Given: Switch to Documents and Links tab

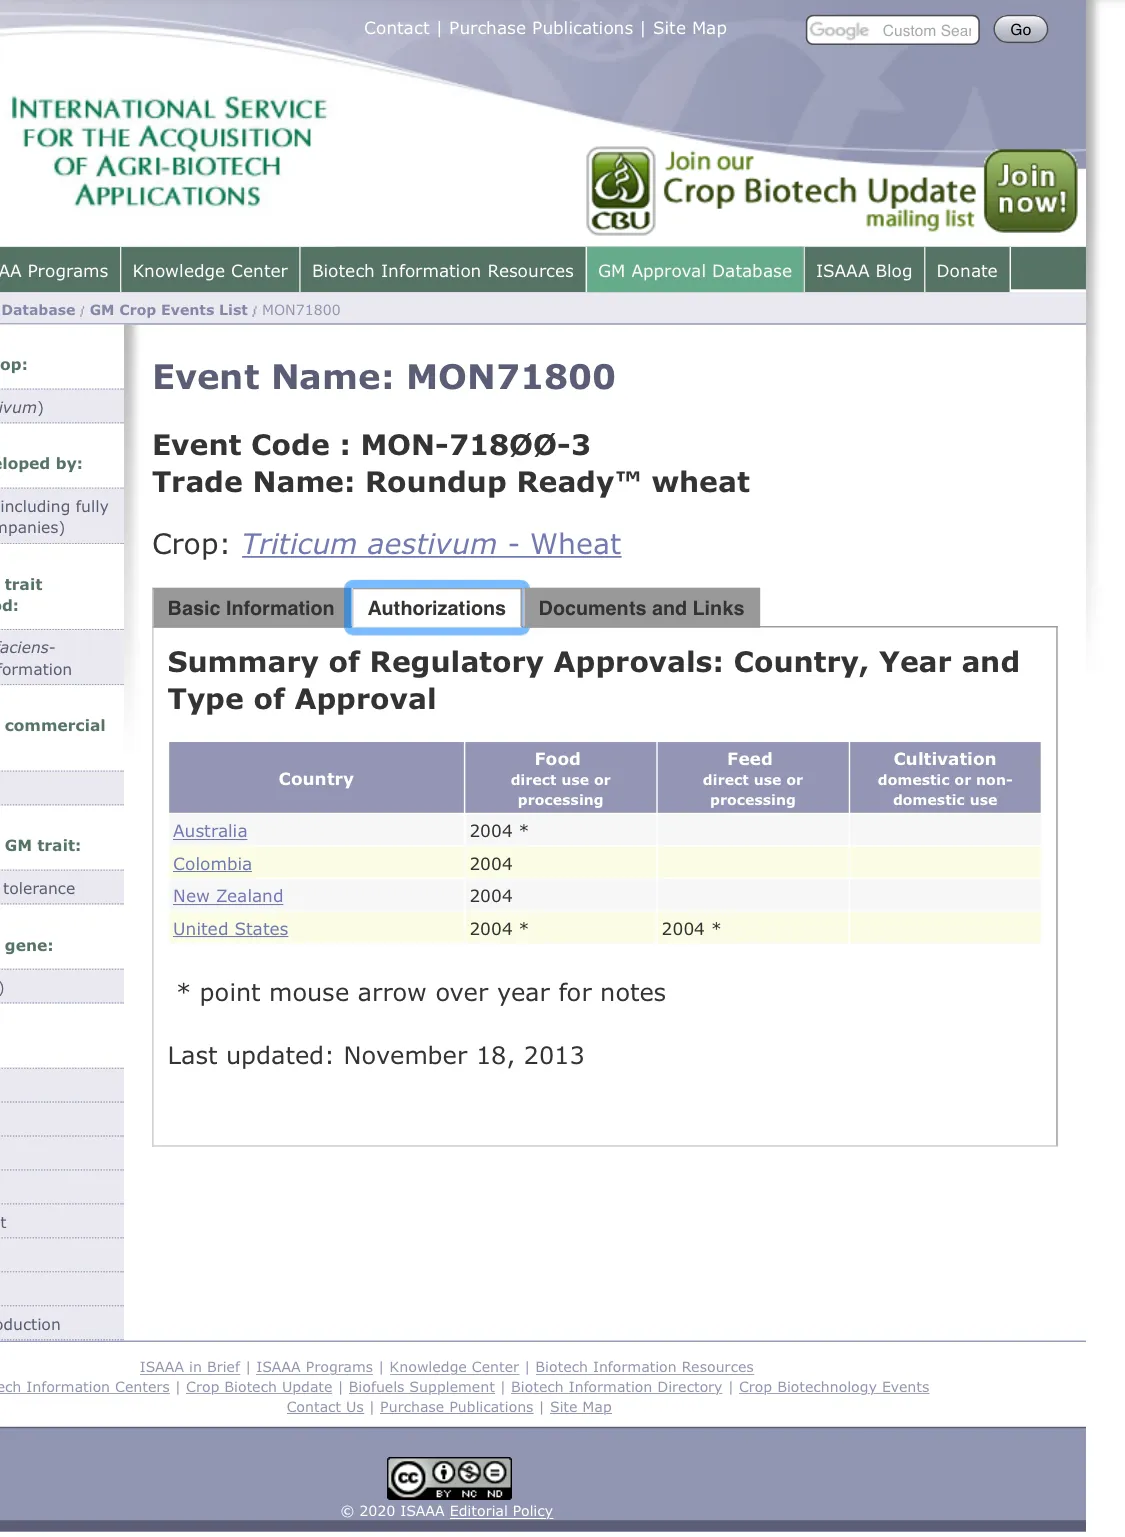Looking at the screenshot, I should tap(641, 608).
